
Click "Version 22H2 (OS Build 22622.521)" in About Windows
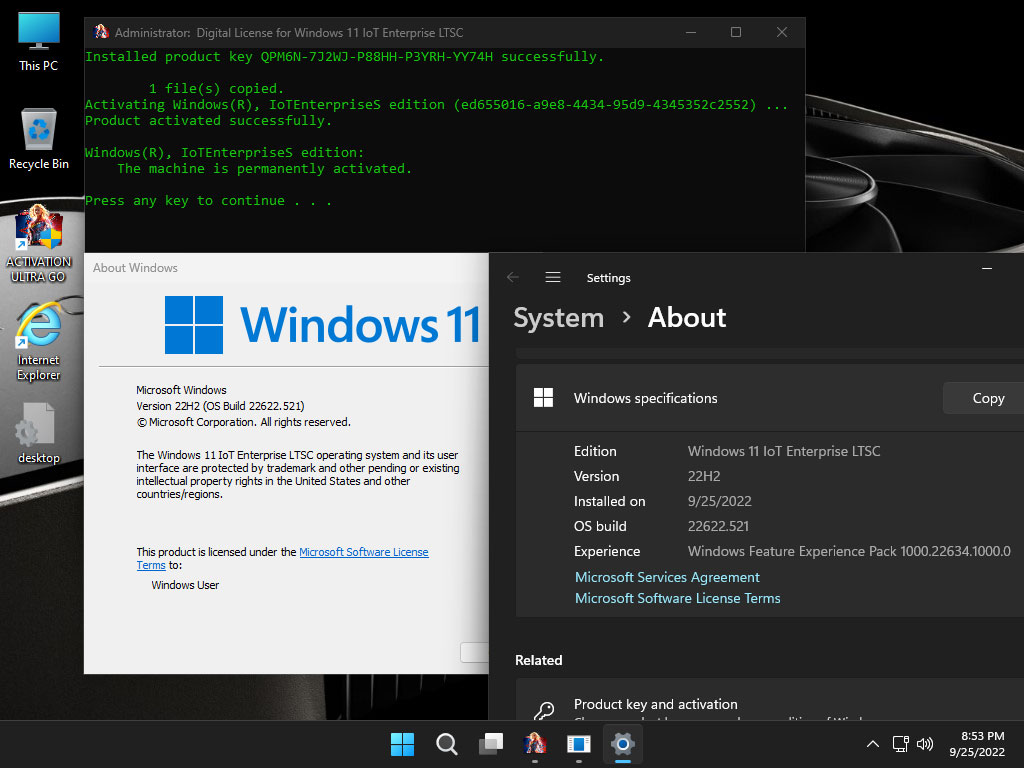coord(220,406)
